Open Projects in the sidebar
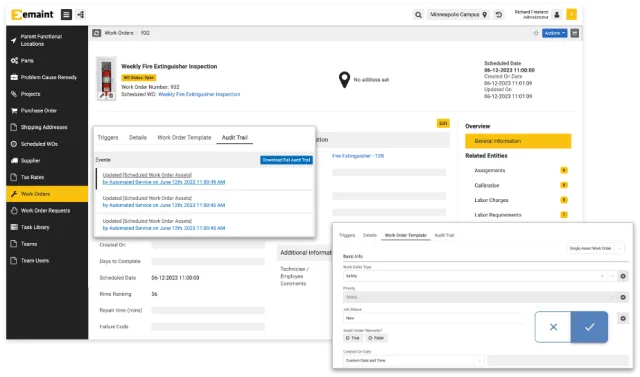This screenshot has width=640, height=377. click(x=47, y=94)
